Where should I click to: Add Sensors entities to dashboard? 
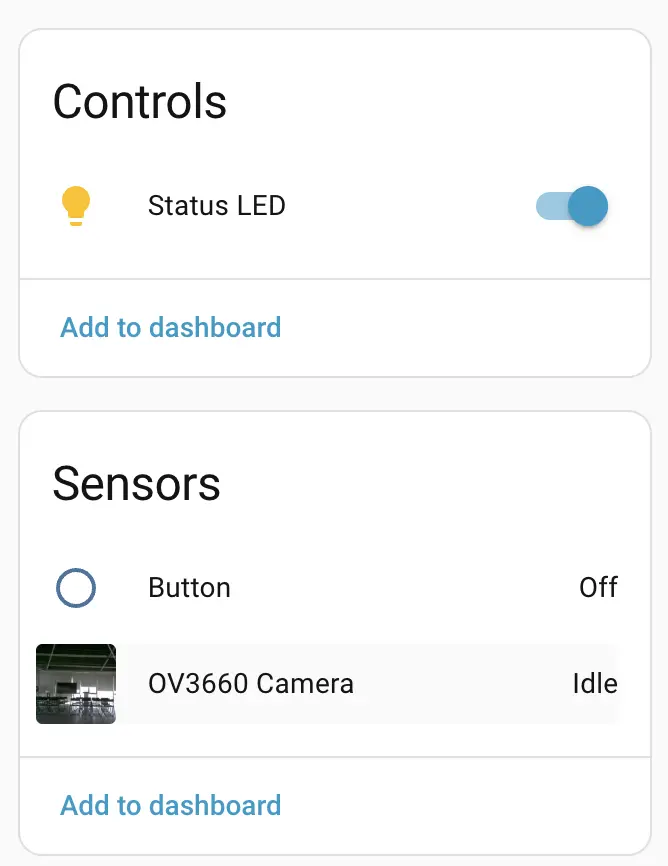point(171,805)
